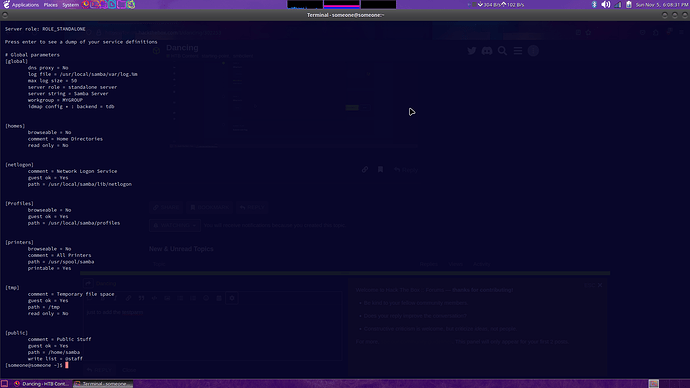Open the volume speaker tray icon

pos(606,4)
